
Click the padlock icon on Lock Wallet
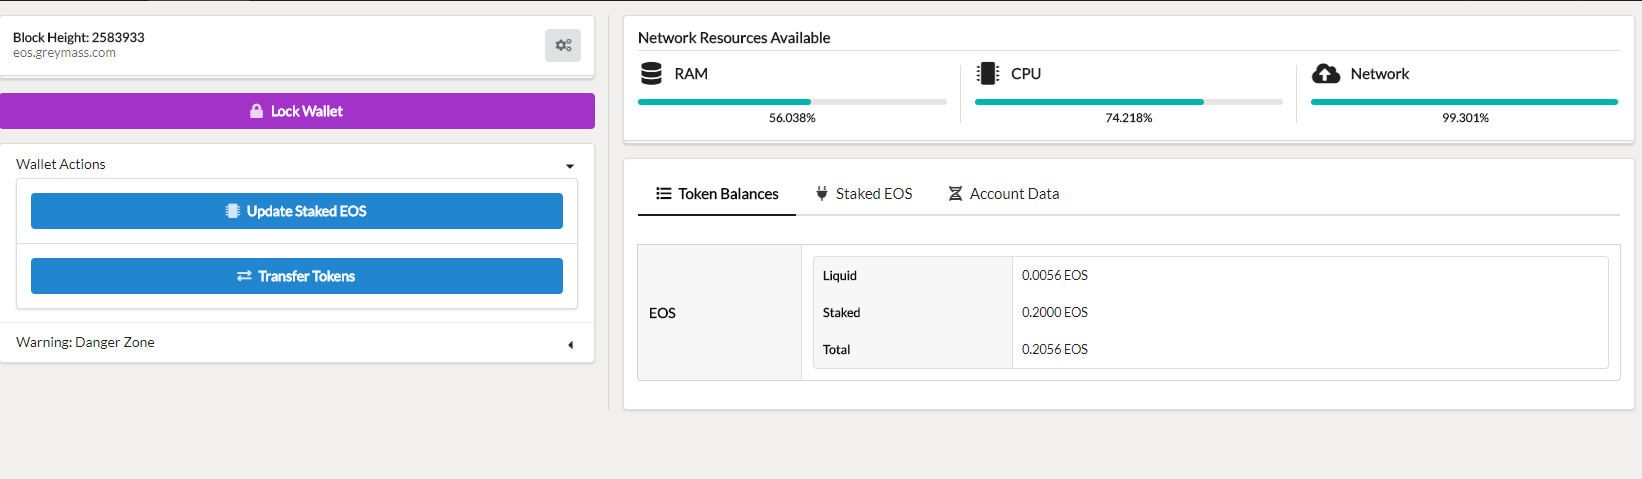pos(257,111)
